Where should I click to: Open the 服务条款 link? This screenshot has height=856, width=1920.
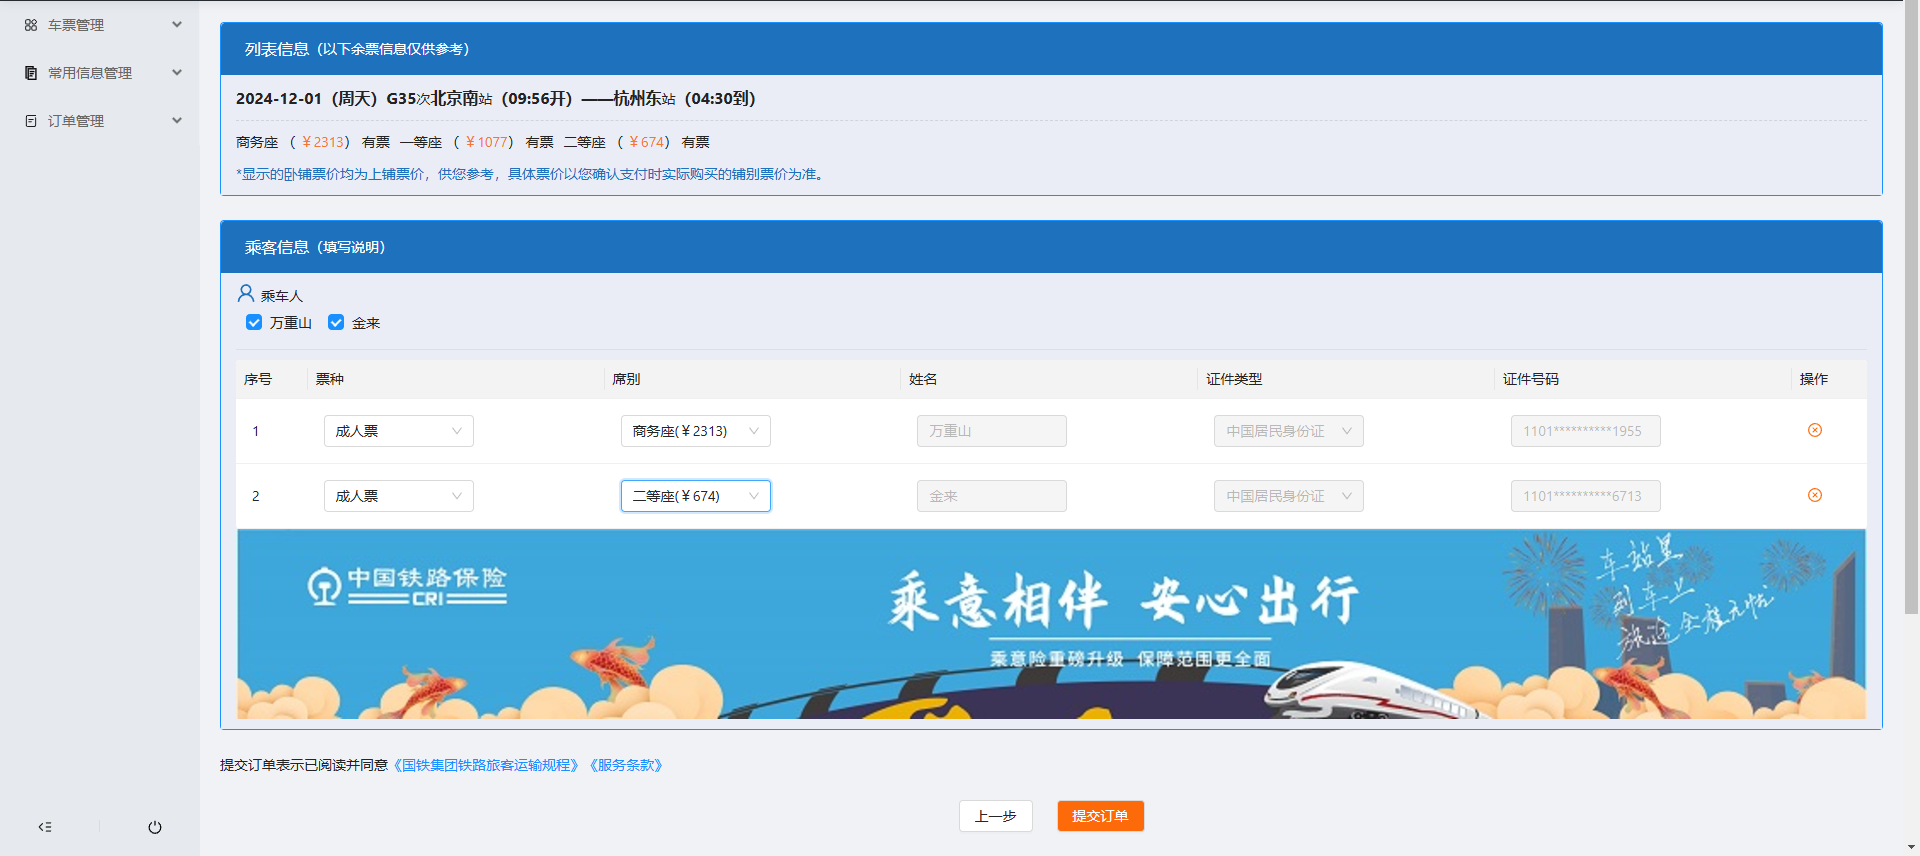[626, 765]
